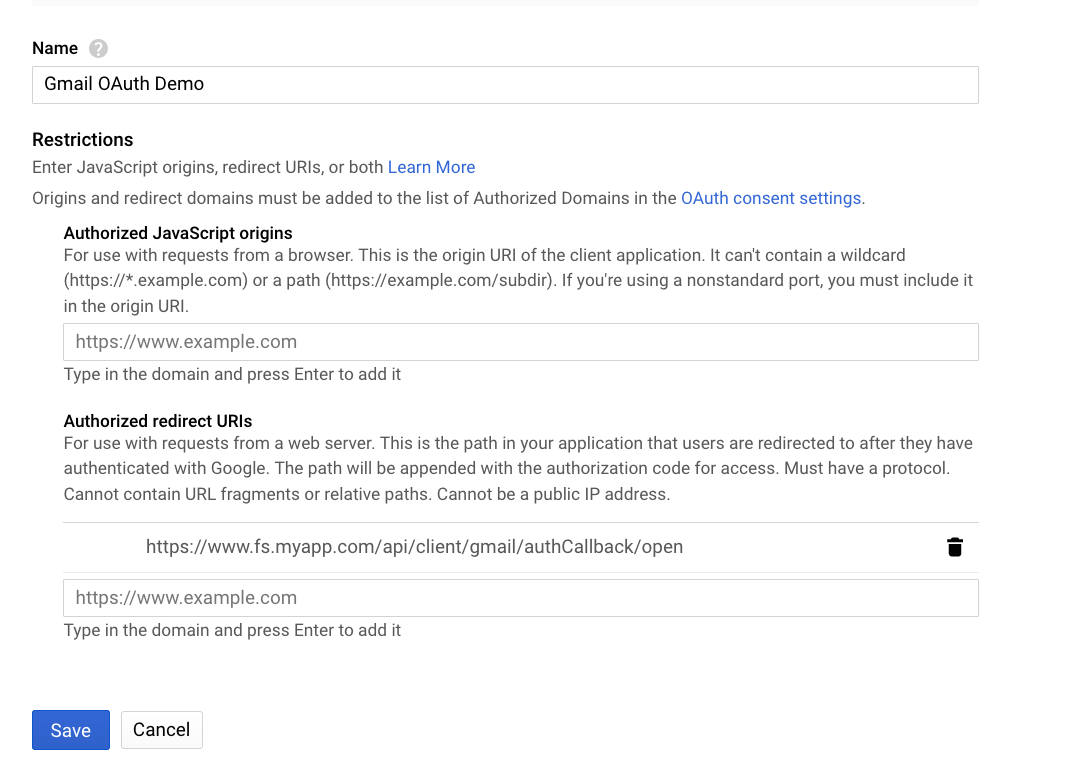Image resolution: width=1070 pixels, height=782 pixels.
Task: Open the Learn More link
Action: 431,167
